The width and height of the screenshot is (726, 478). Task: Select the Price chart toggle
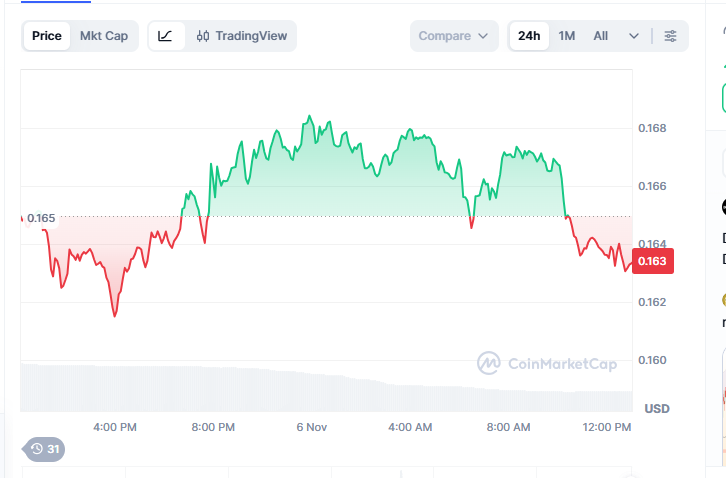point(47,36)
